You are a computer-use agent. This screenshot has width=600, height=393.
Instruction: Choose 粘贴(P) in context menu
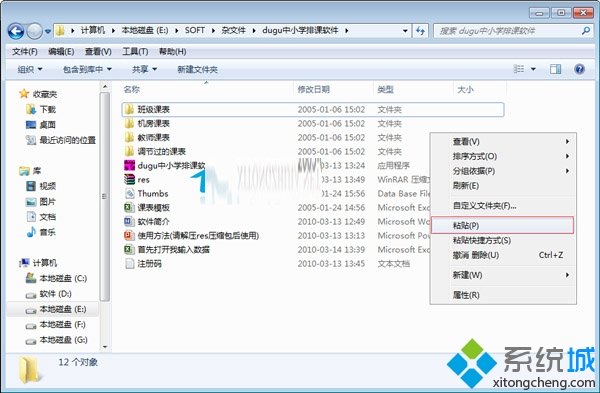pyautogui.click(x=502, y=225)
